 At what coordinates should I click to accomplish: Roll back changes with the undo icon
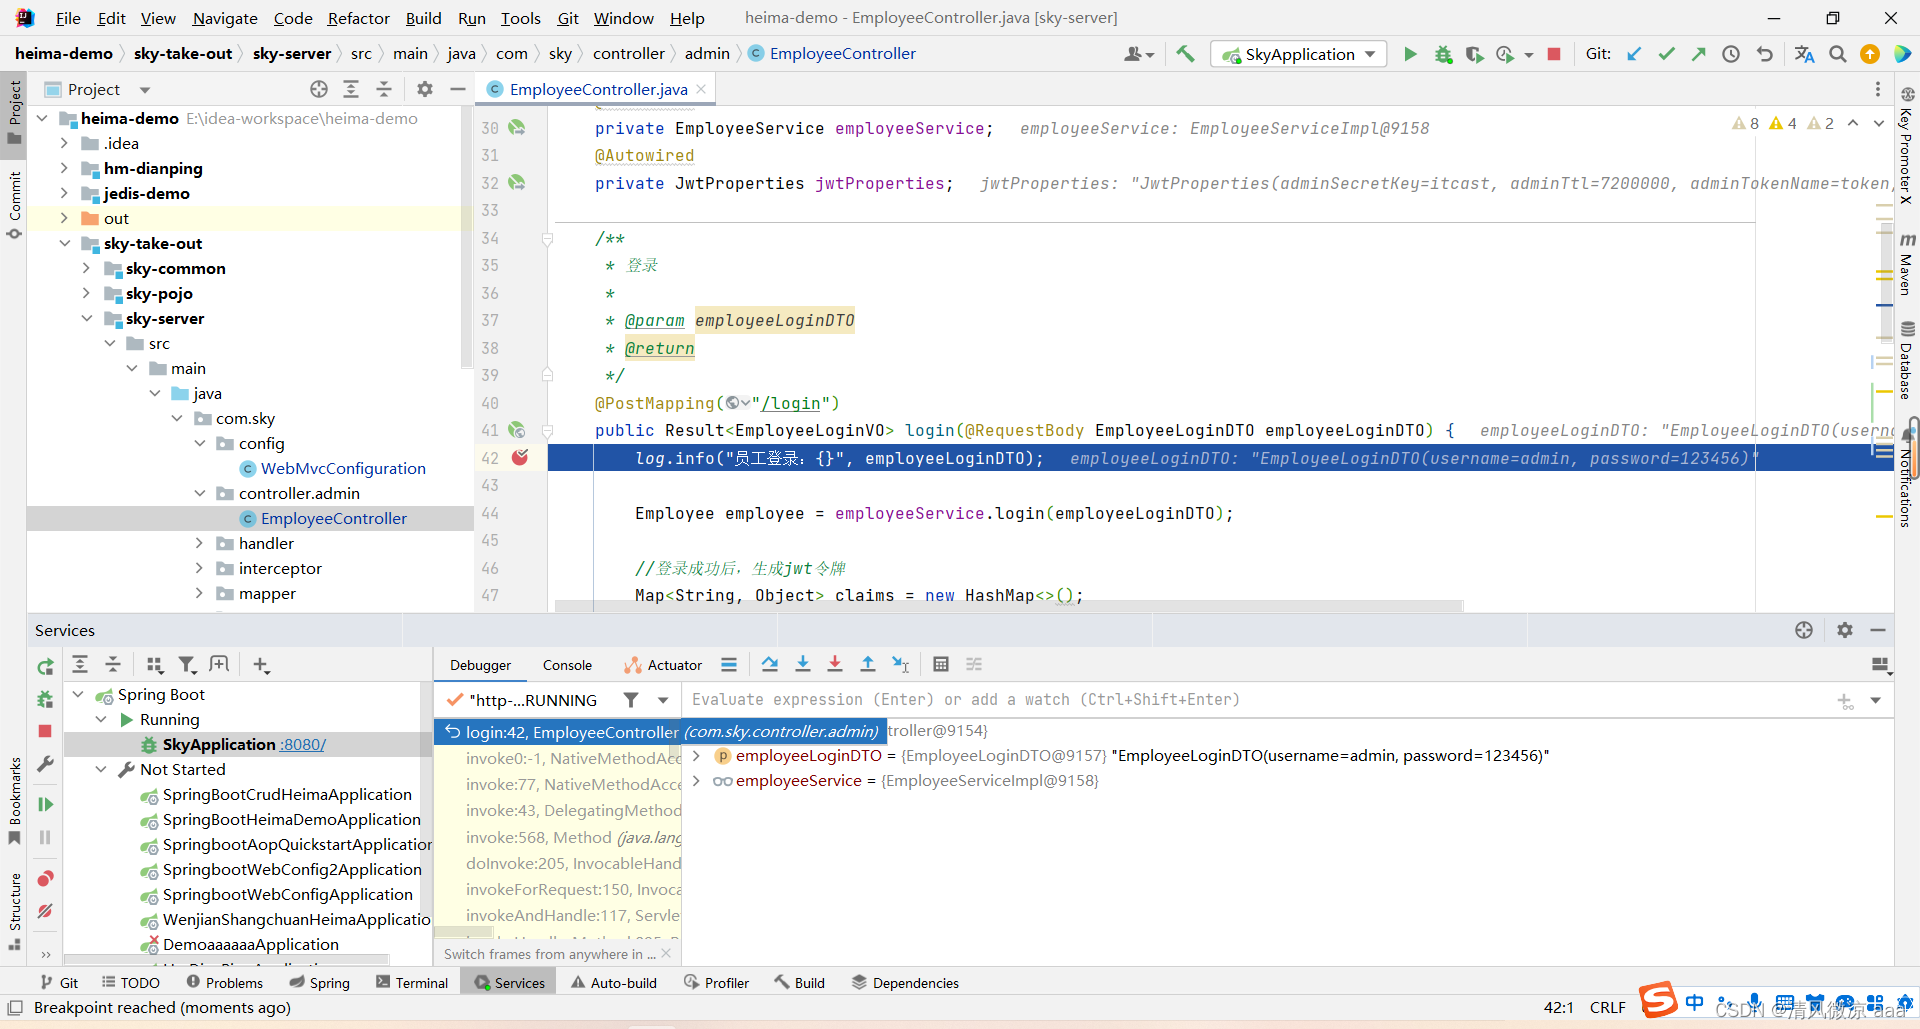(x=1764, y=54)
